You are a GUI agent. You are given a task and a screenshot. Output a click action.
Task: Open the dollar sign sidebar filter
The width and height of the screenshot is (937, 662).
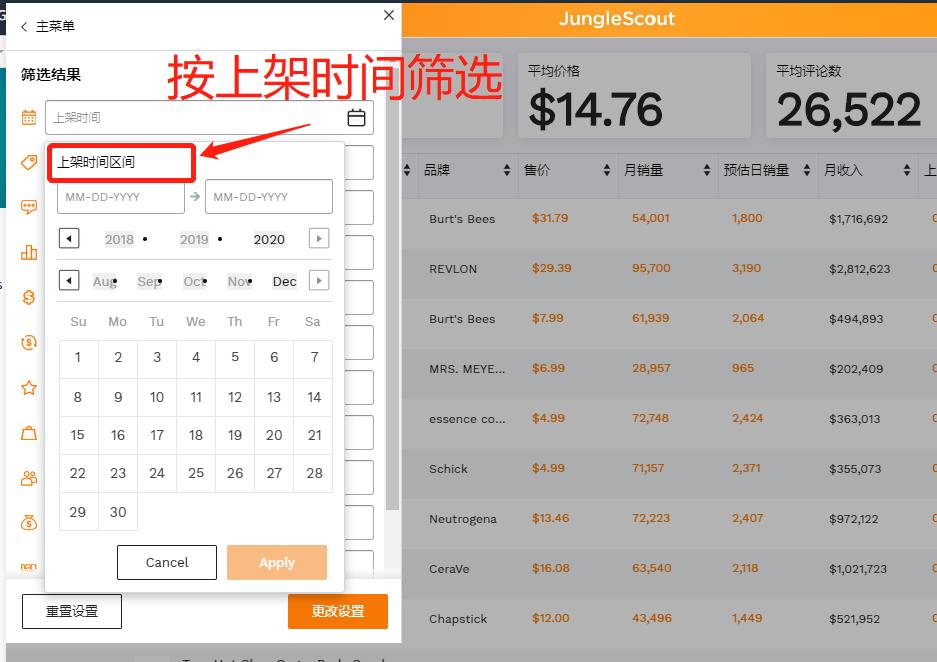[x=28, y=296]
